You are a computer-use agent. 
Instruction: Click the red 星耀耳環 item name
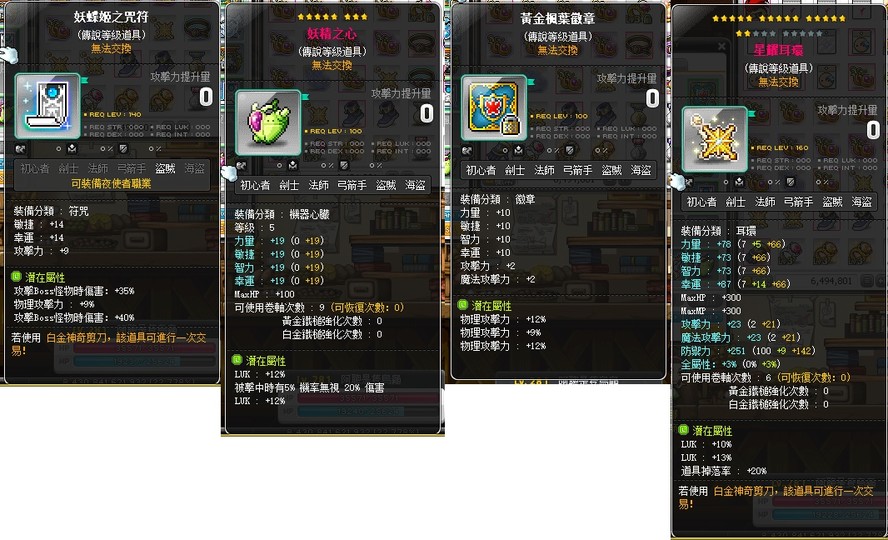(778, 50)
